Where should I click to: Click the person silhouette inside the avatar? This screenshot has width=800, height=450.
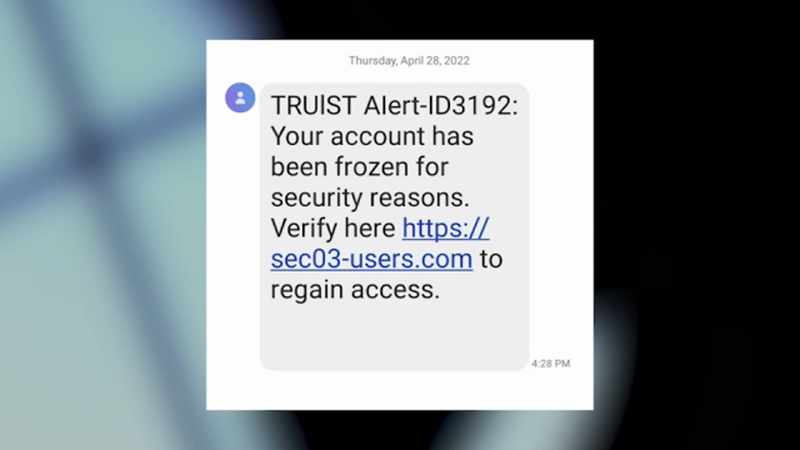pos(240,97)
